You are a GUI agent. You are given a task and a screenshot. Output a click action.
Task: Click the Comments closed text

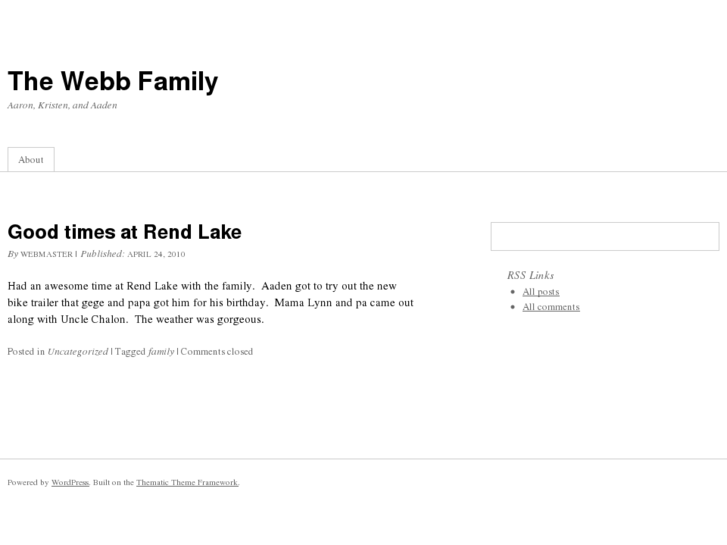[217, 352]
